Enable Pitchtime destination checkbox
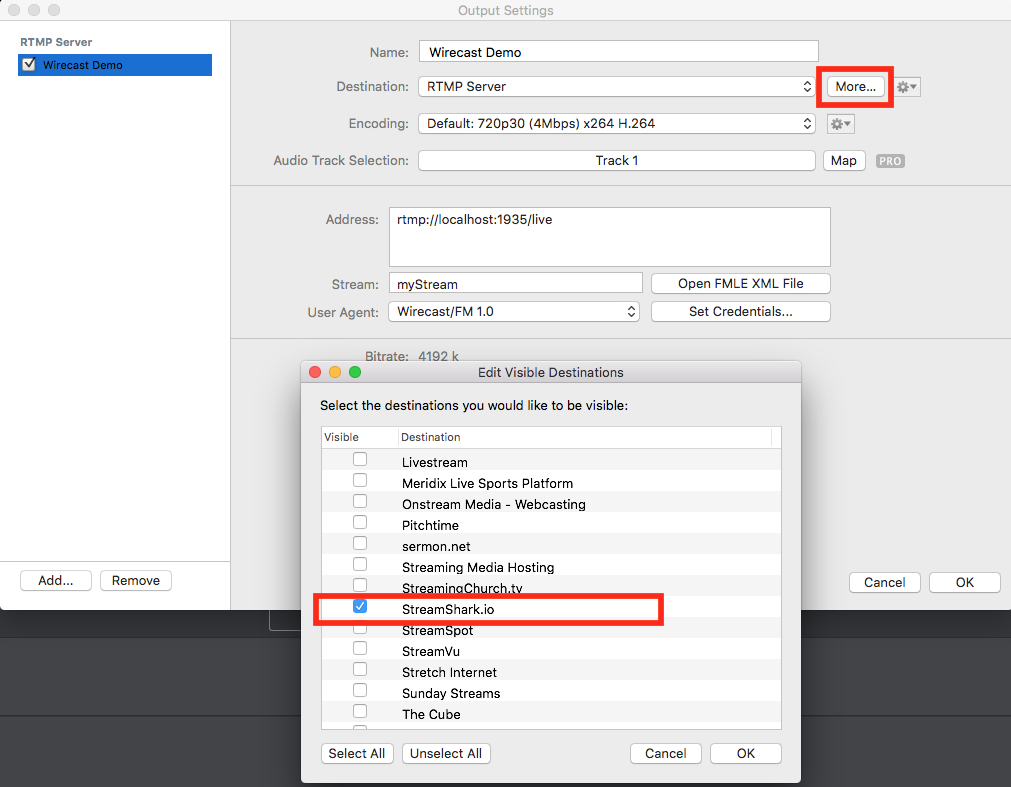 360,522
